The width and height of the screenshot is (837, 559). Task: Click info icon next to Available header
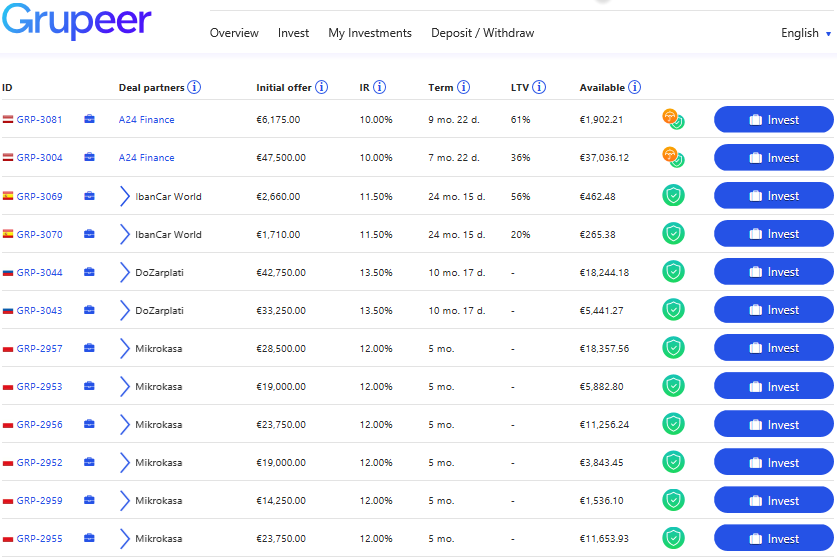635,87
